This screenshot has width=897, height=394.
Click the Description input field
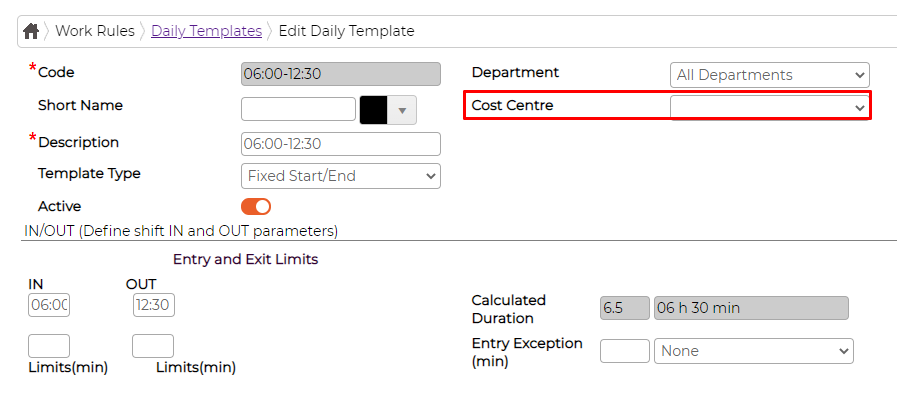coord(341,144)
